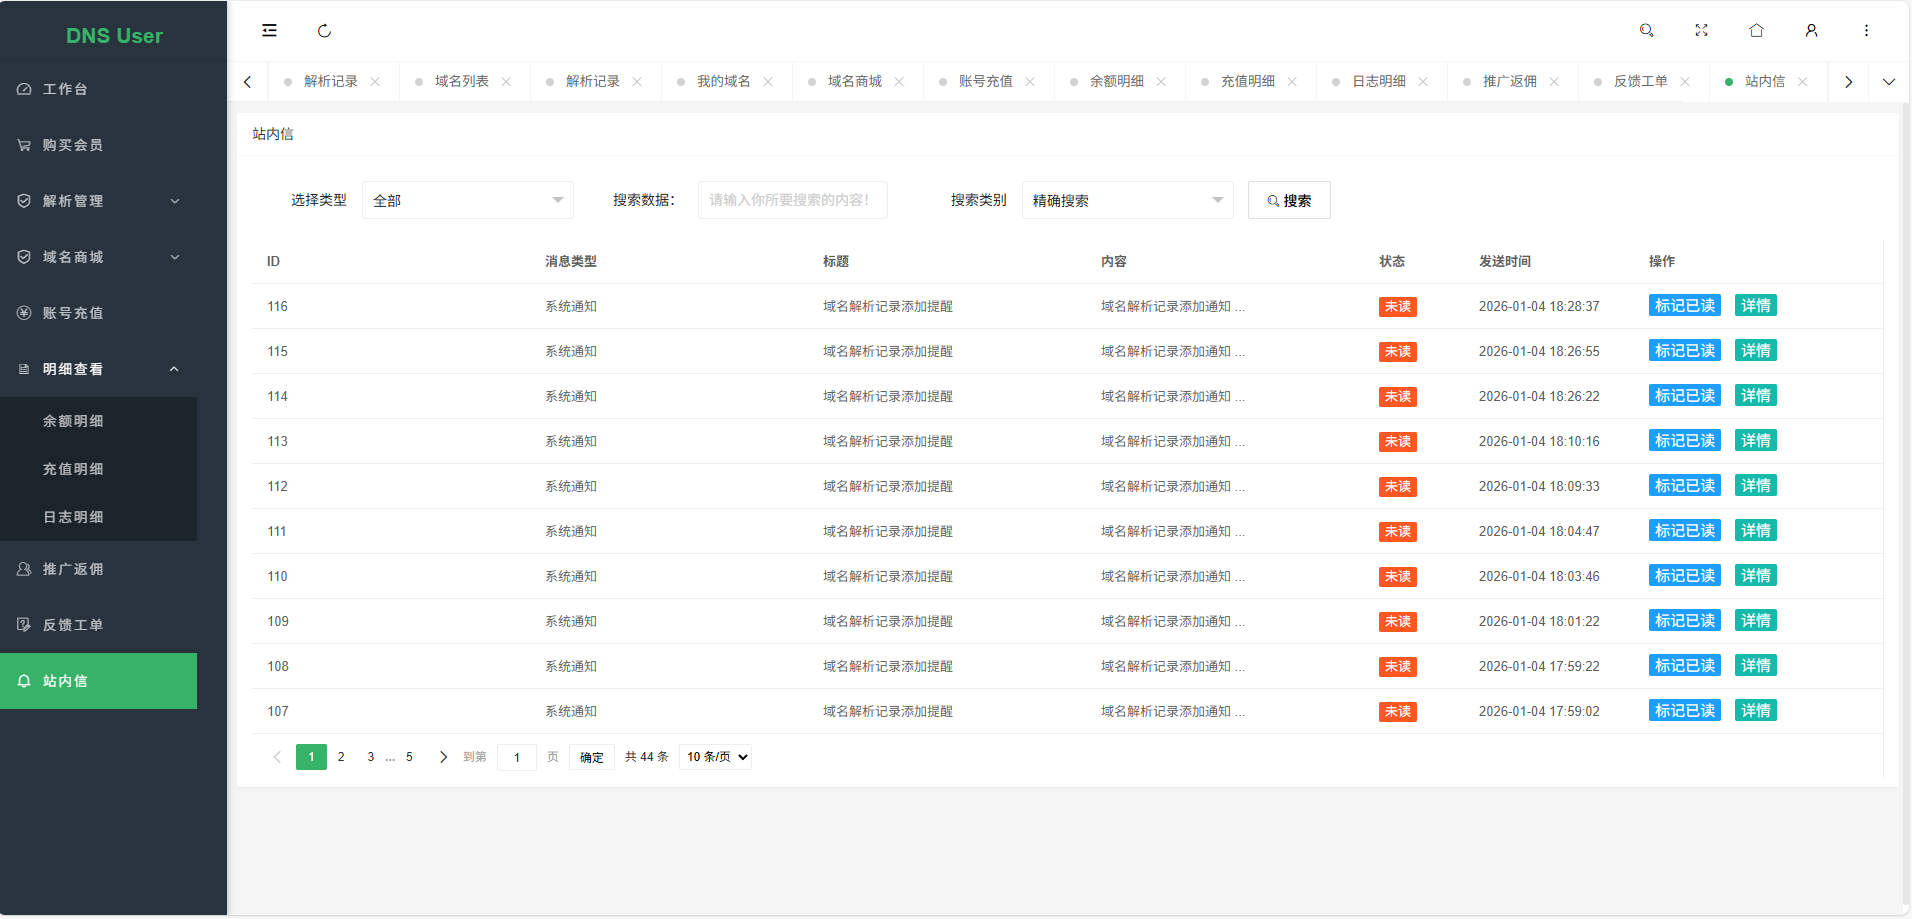The width and height of the screenshot is (1912, 919).
Task: Mark message 116 as read
Action: pyautogui.click(x=1684, y=306)
